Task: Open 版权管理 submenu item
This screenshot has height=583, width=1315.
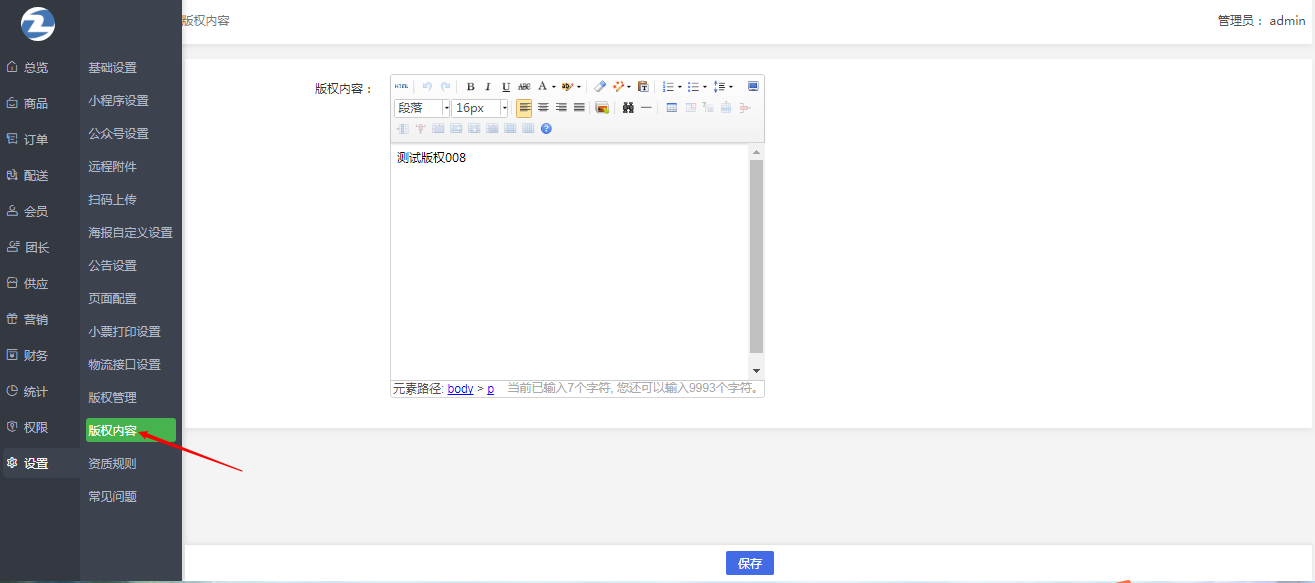Action: 112,398
